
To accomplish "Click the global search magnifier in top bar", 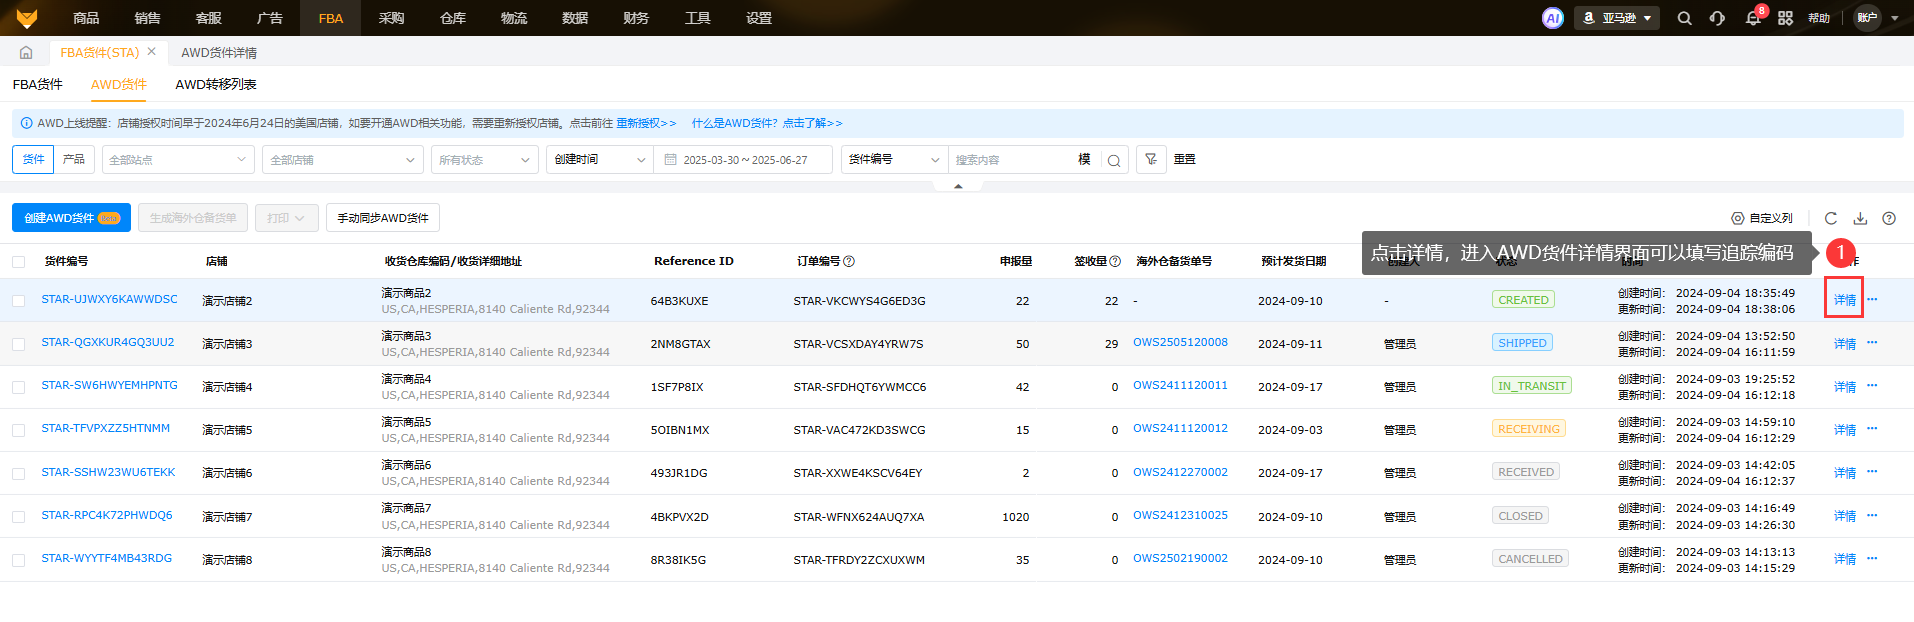I will click(1684, 18).
